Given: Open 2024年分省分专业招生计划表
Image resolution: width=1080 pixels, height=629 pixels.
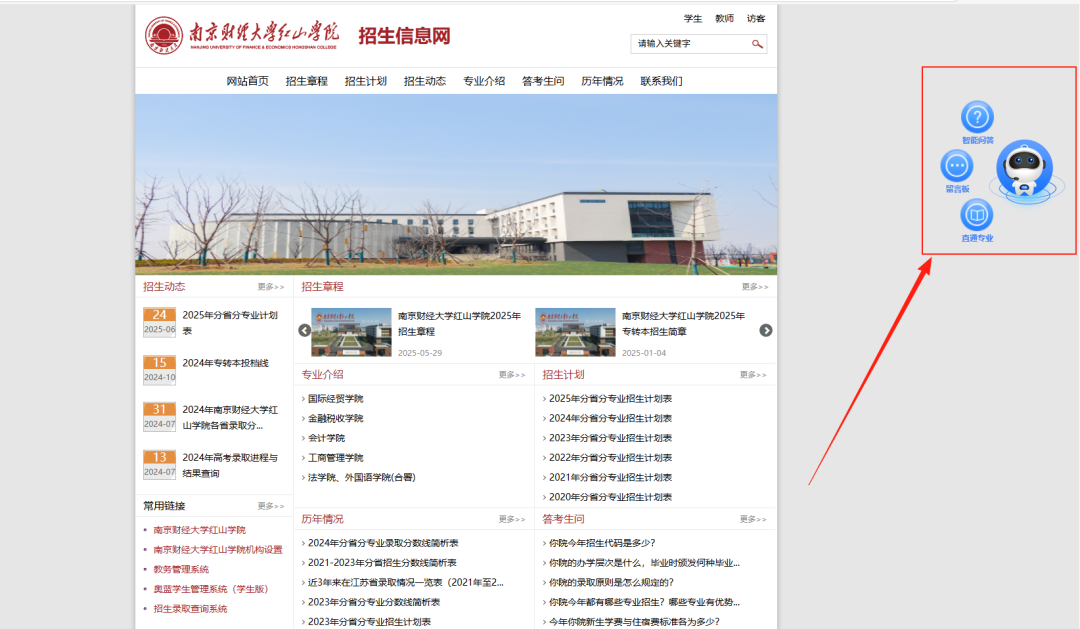Looking at the screenshot, I should (610, 418).
